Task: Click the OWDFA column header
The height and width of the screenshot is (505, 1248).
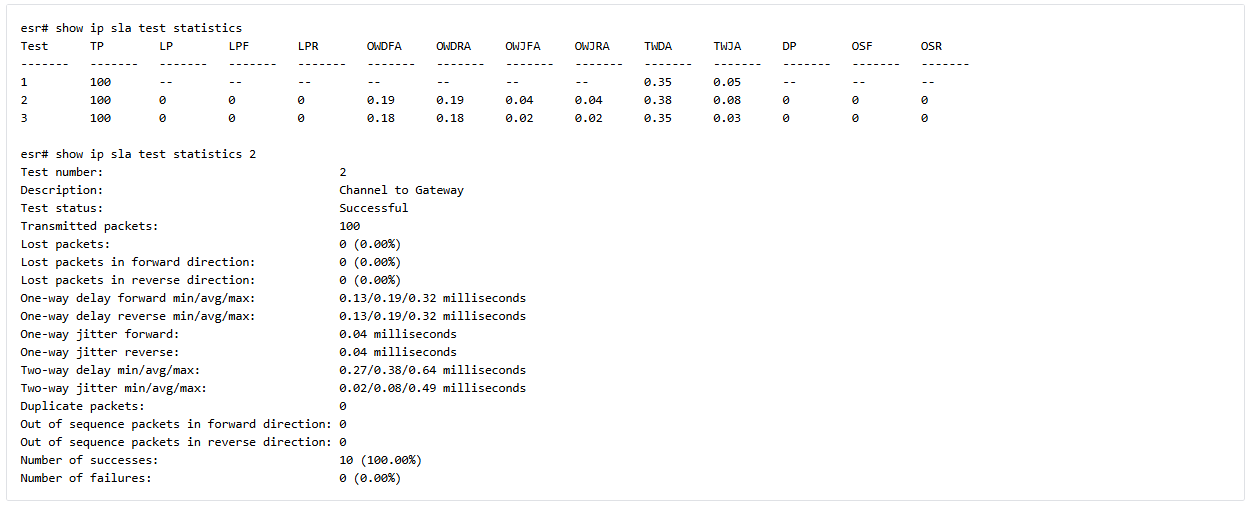Action: 384,46
